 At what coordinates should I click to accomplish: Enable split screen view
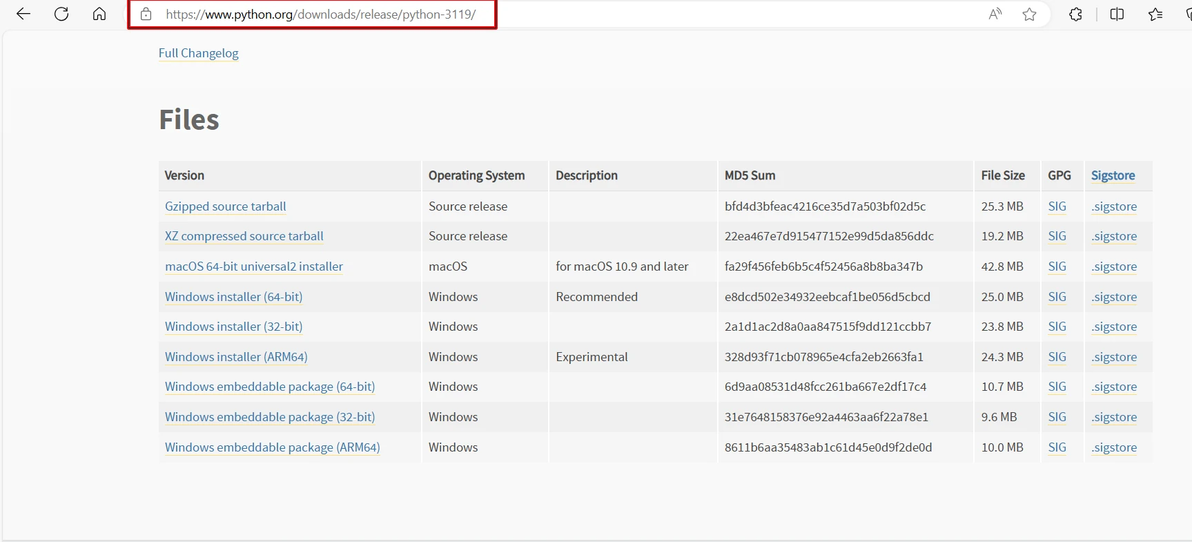(x=1117, y=14)
